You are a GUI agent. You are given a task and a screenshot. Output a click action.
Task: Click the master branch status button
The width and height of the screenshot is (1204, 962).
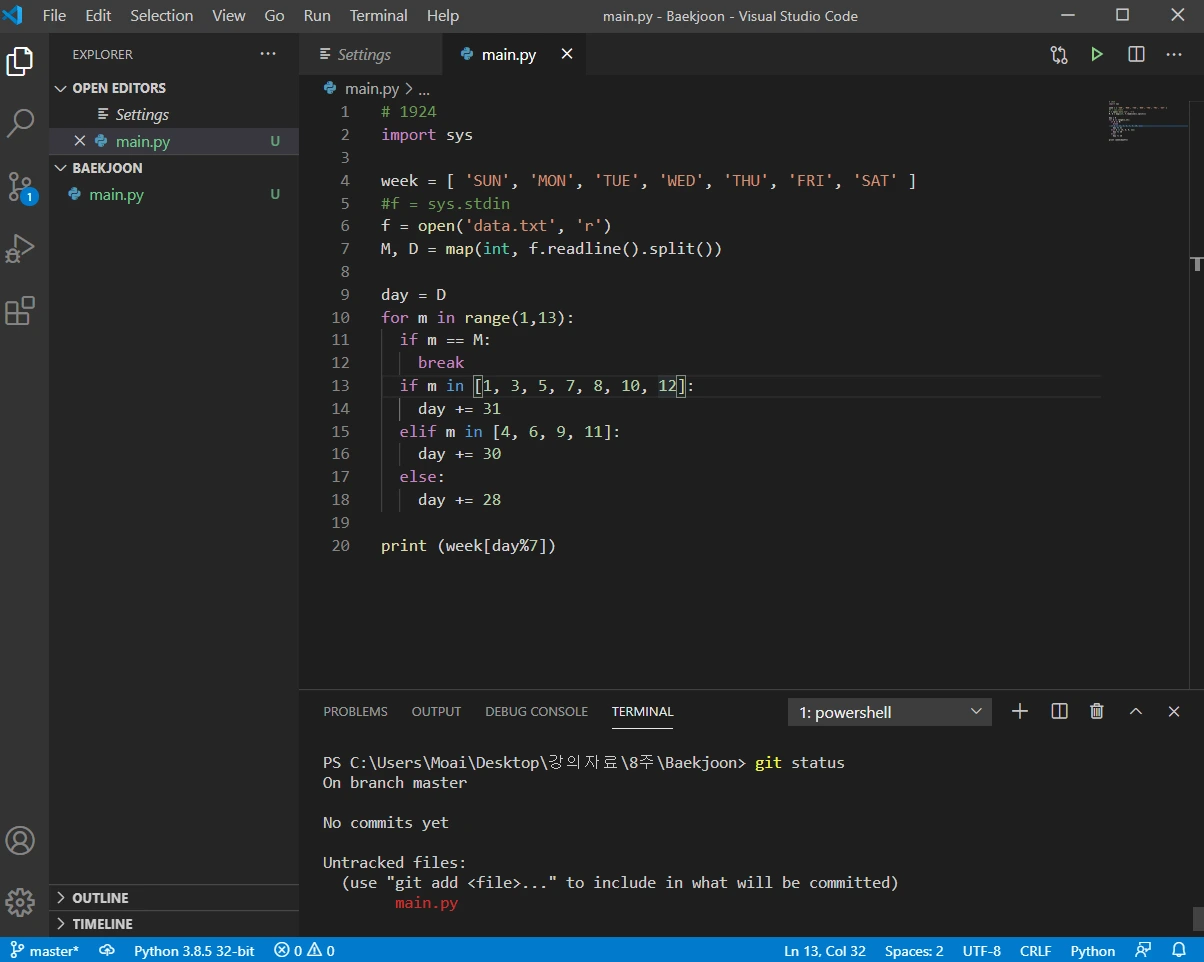click(45, 951)
